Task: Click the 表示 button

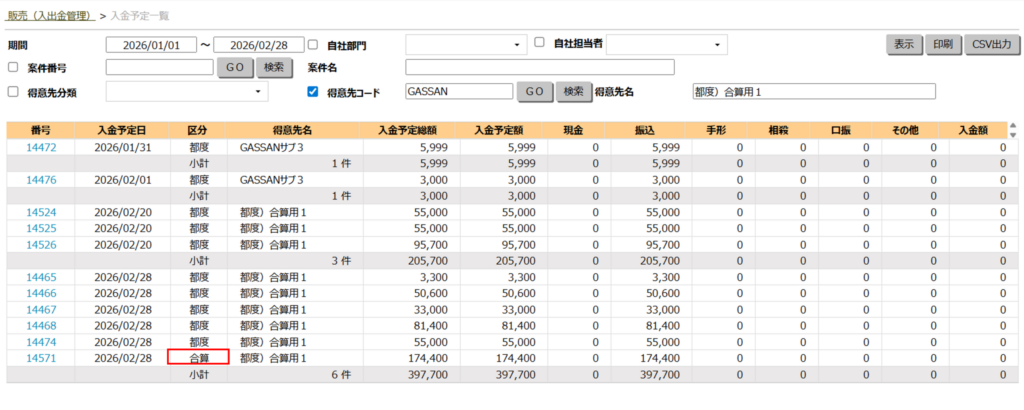Action: (x=903, y=45)
